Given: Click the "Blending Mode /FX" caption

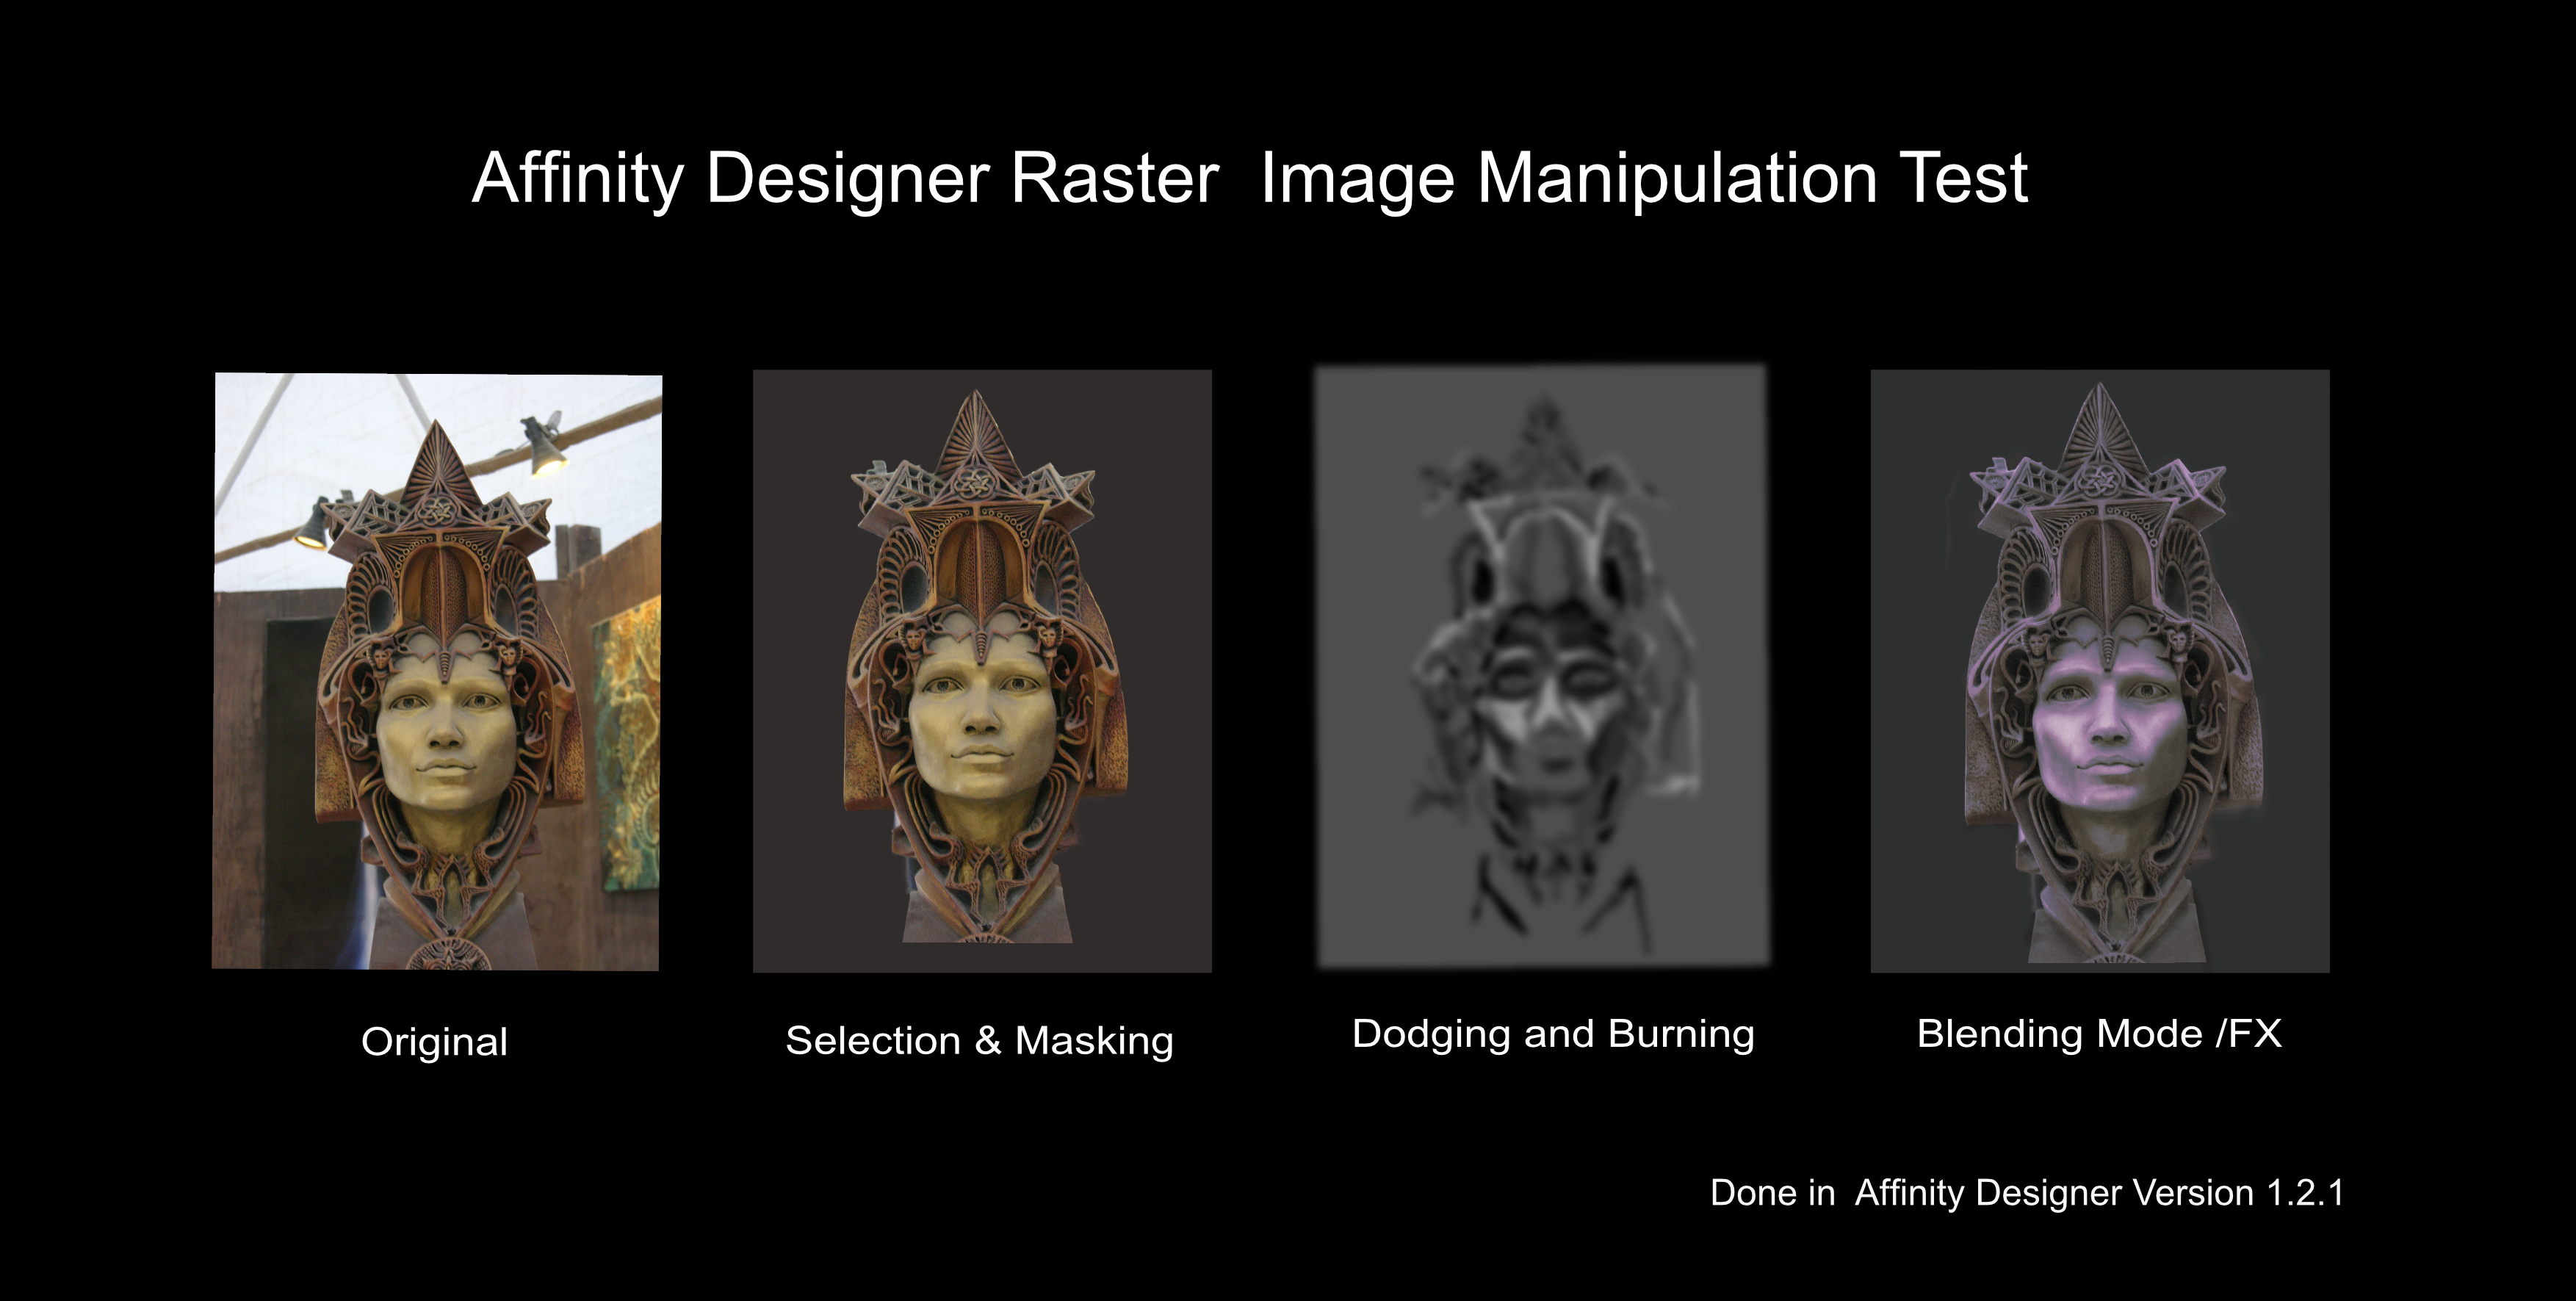Looking at the screenshot, I should click(2099, 1034).
